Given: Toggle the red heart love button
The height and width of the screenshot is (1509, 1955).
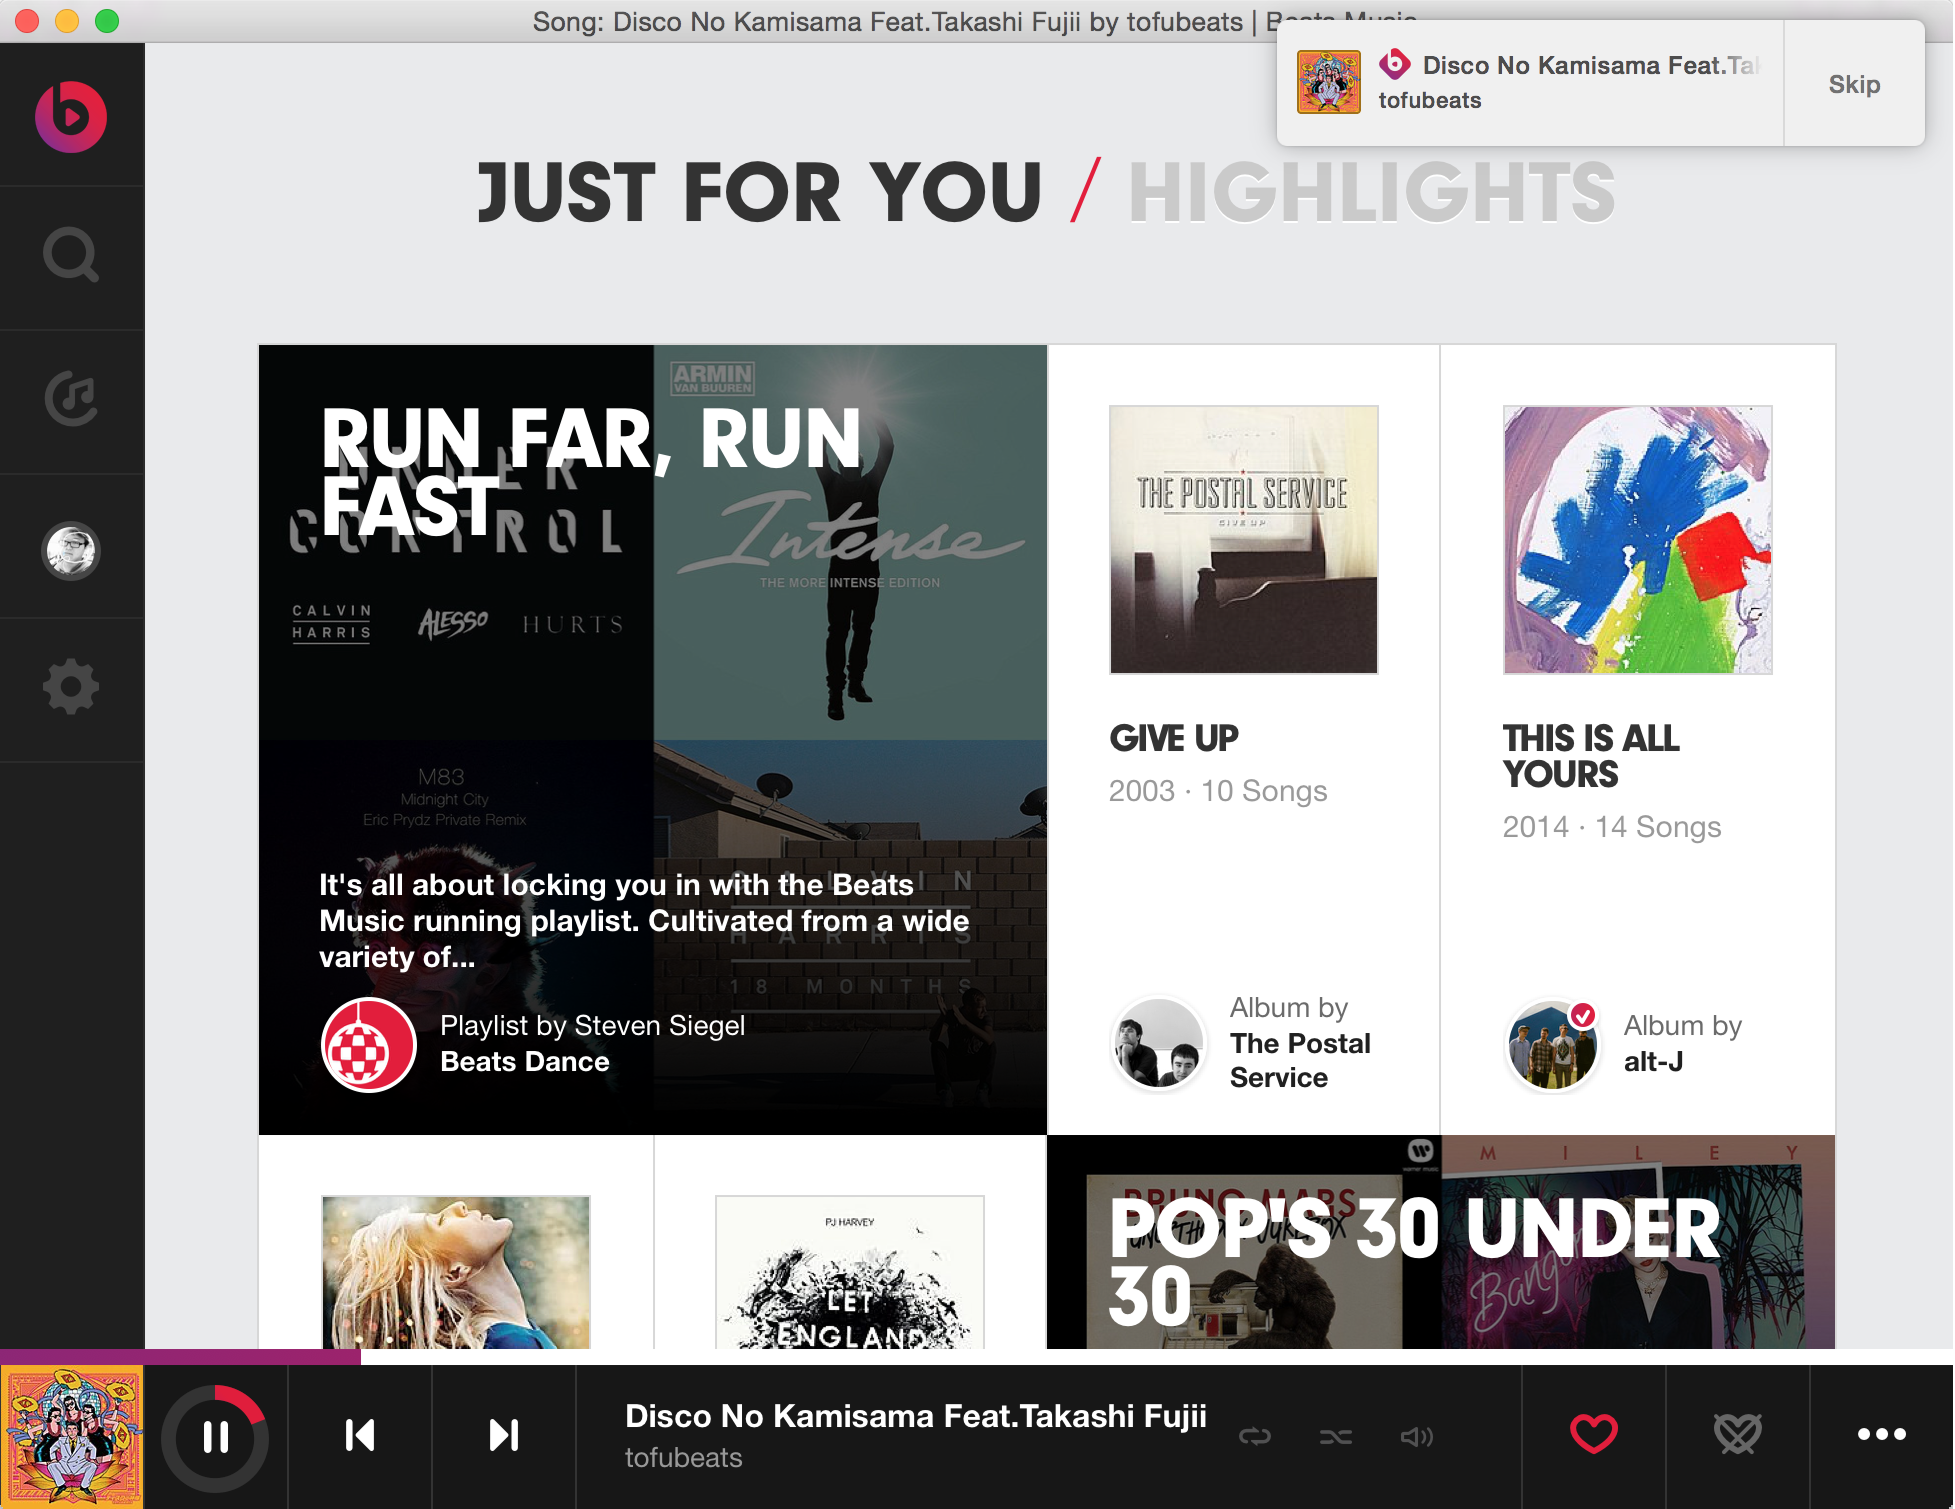Looking at the screenshot, I should click(1593, 1434).
